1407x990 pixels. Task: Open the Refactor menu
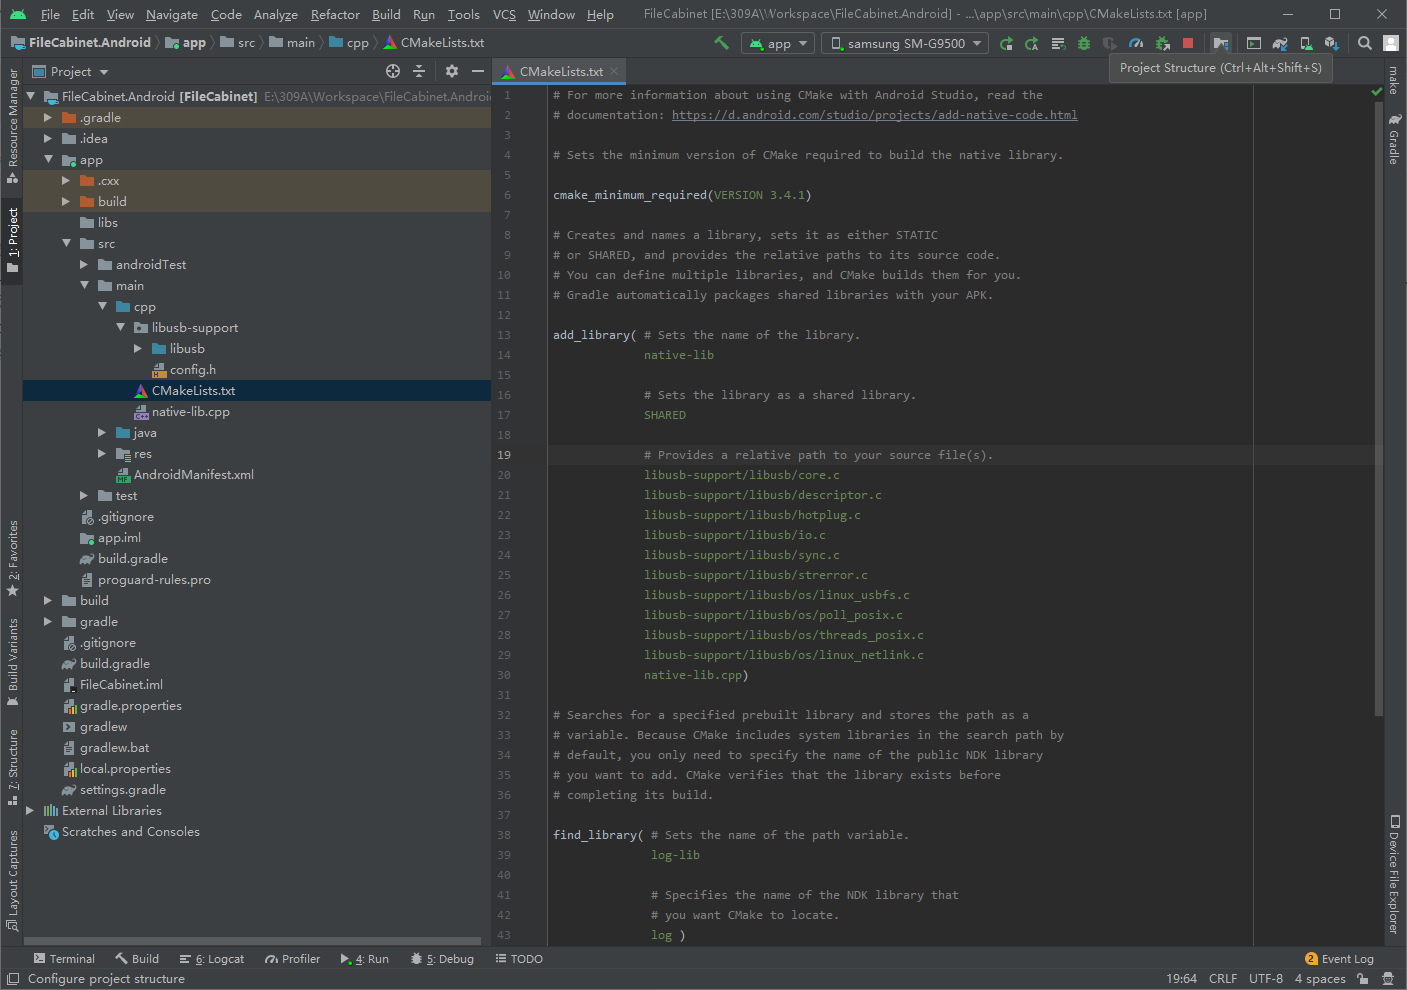pyautogui.click(x=334, y=14)
